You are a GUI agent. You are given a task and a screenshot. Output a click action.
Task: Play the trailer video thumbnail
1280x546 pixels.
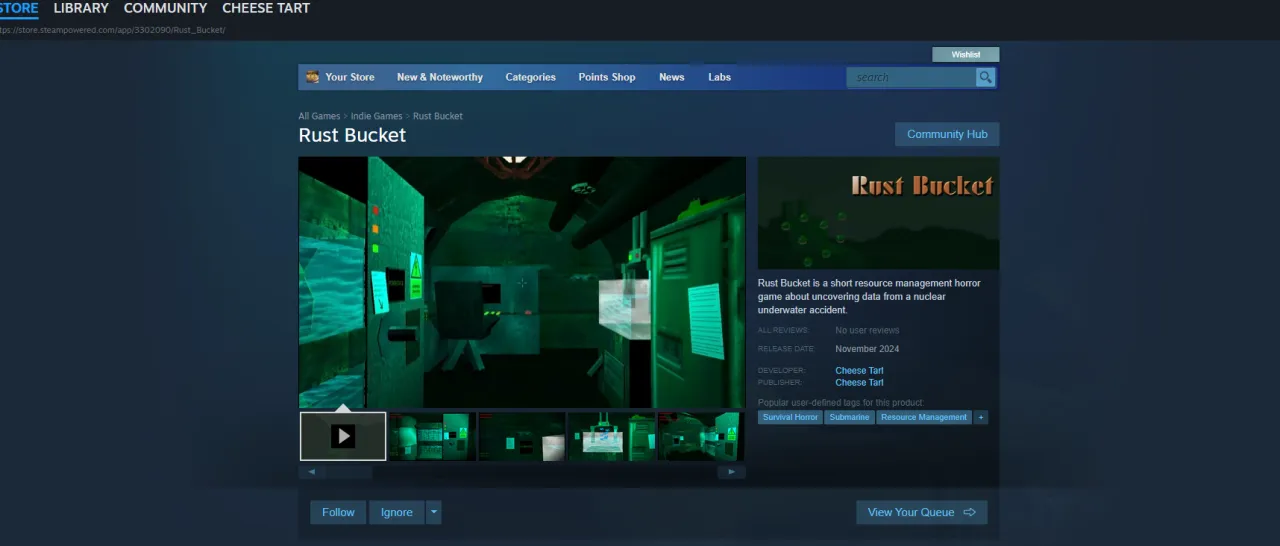pos(343,436)
